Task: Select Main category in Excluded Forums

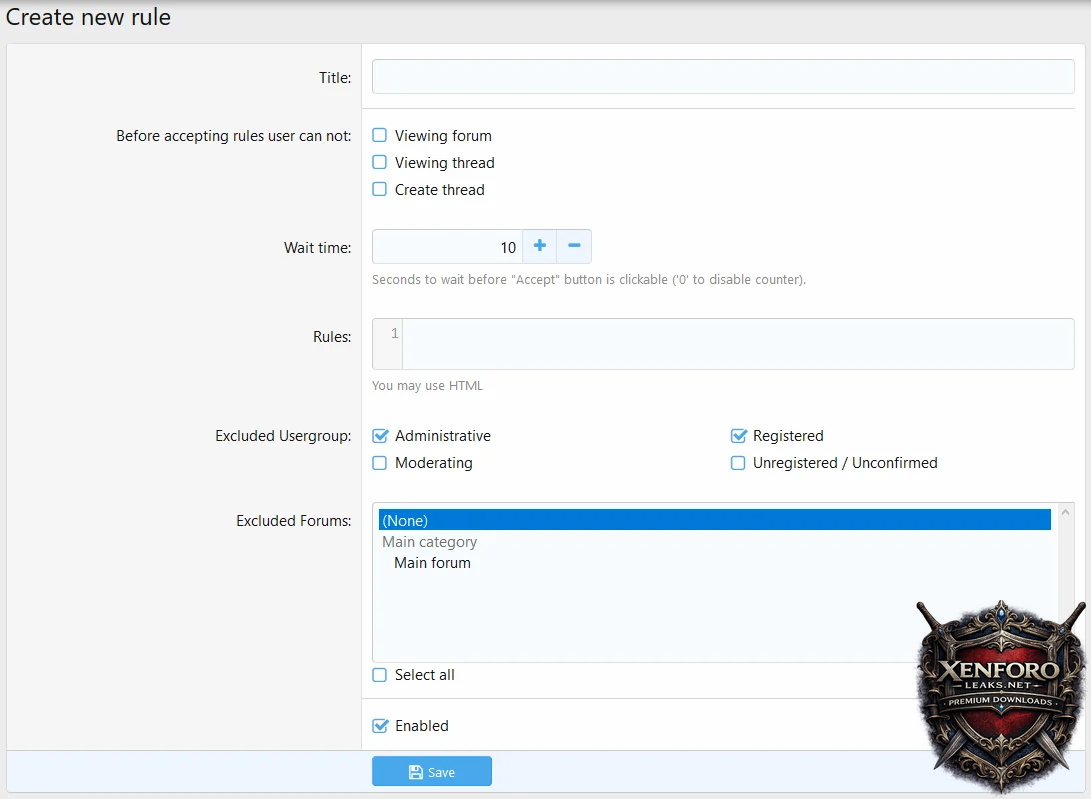Action: point(430,542)
